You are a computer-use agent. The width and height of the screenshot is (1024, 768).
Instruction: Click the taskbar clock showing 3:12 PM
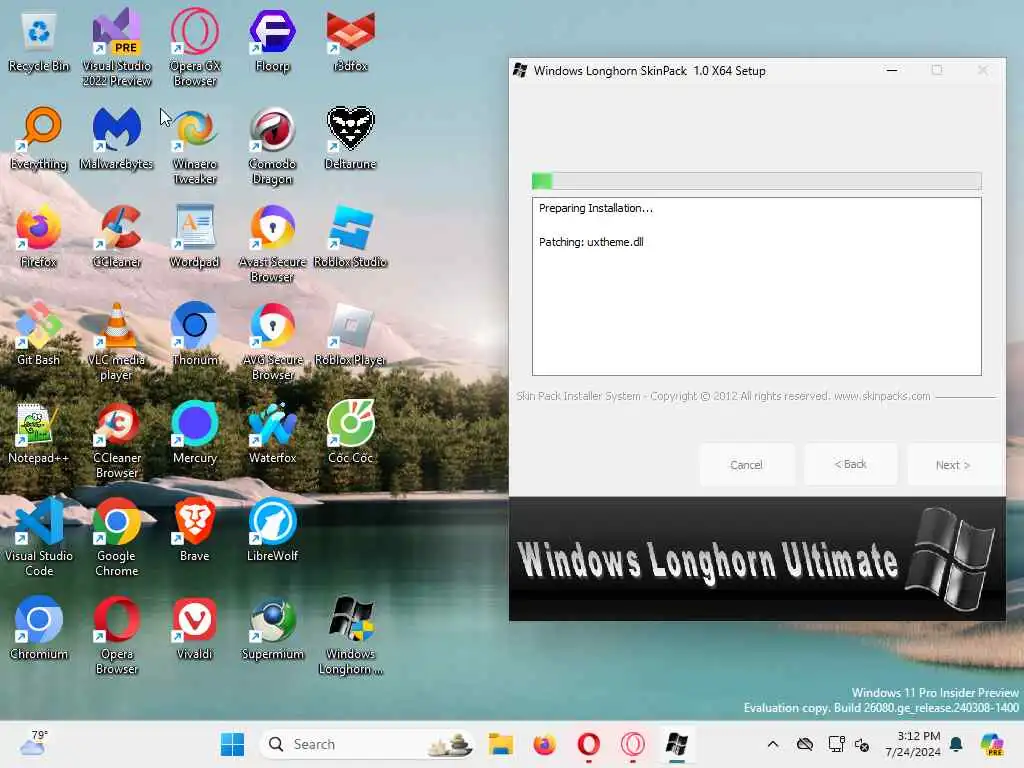click(x=913, y=744)
